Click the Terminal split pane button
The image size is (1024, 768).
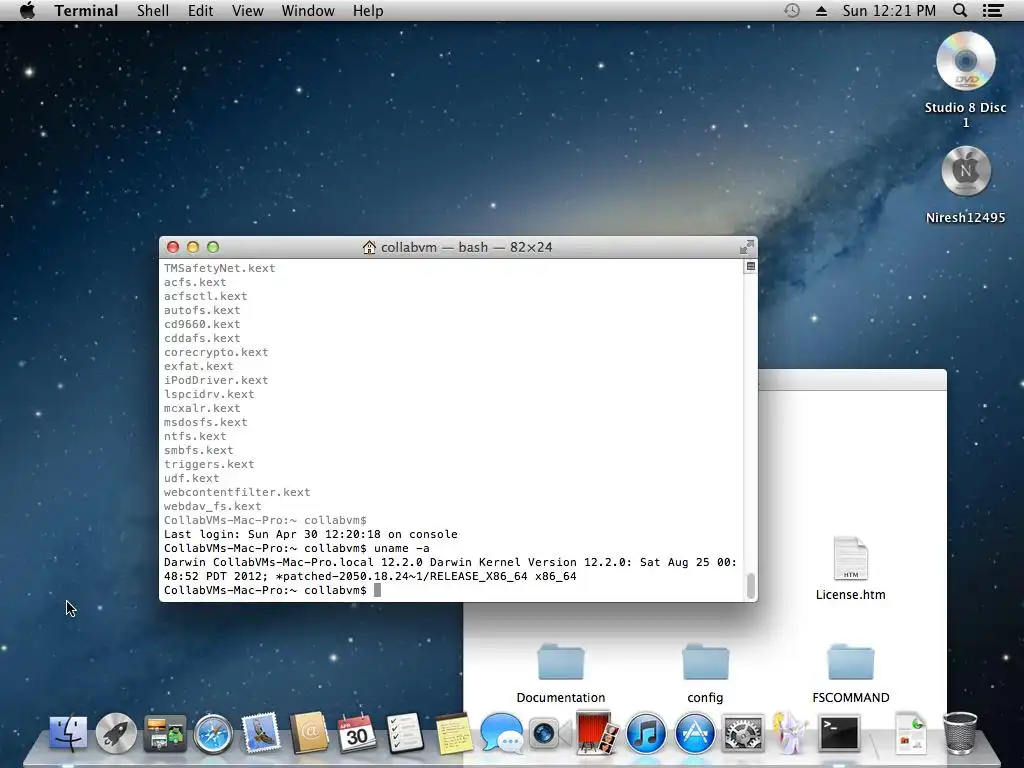(x=750, y=266)
